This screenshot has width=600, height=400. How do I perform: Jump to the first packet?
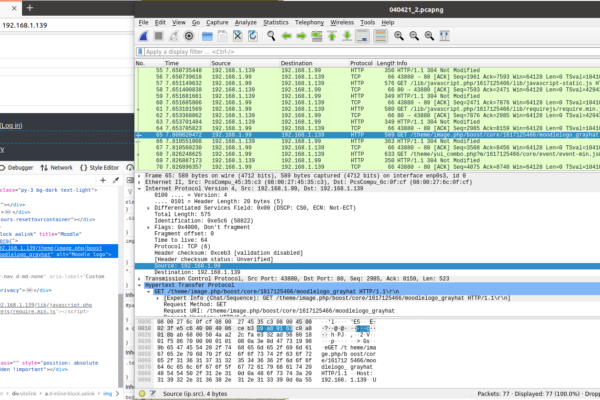[332, 36]
